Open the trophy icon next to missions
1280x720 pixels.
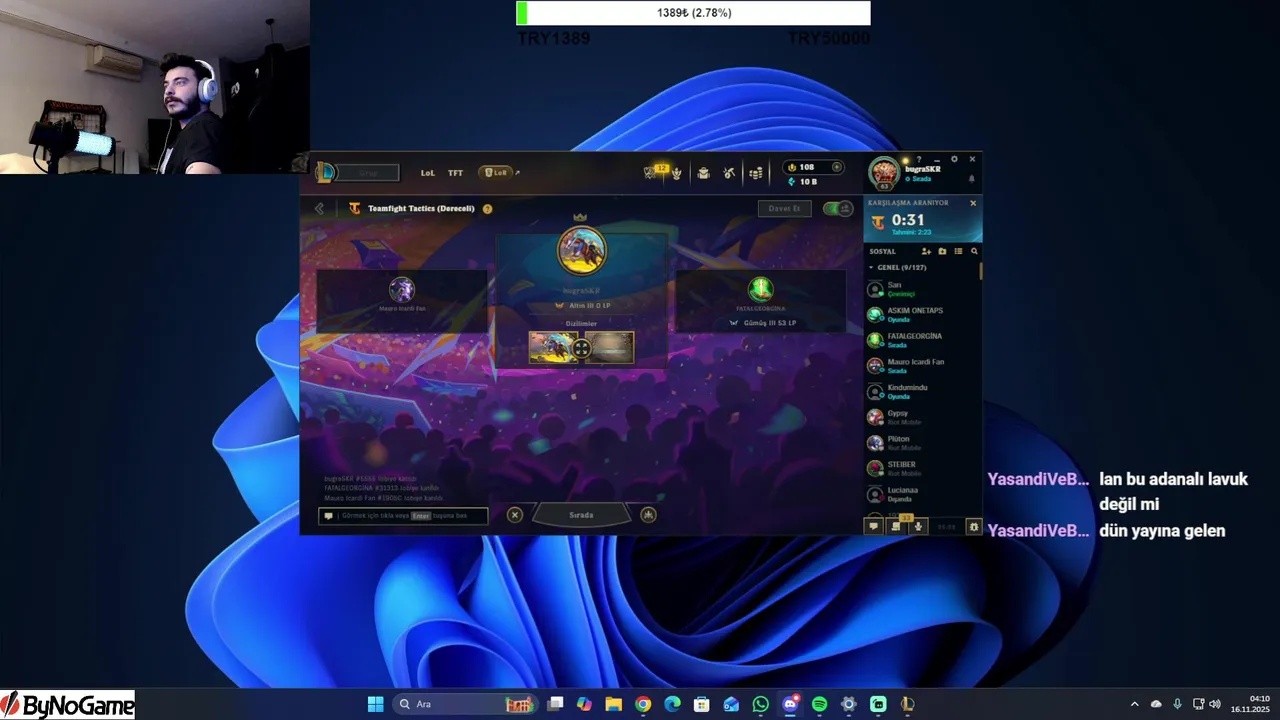click(x=677, y=173)
